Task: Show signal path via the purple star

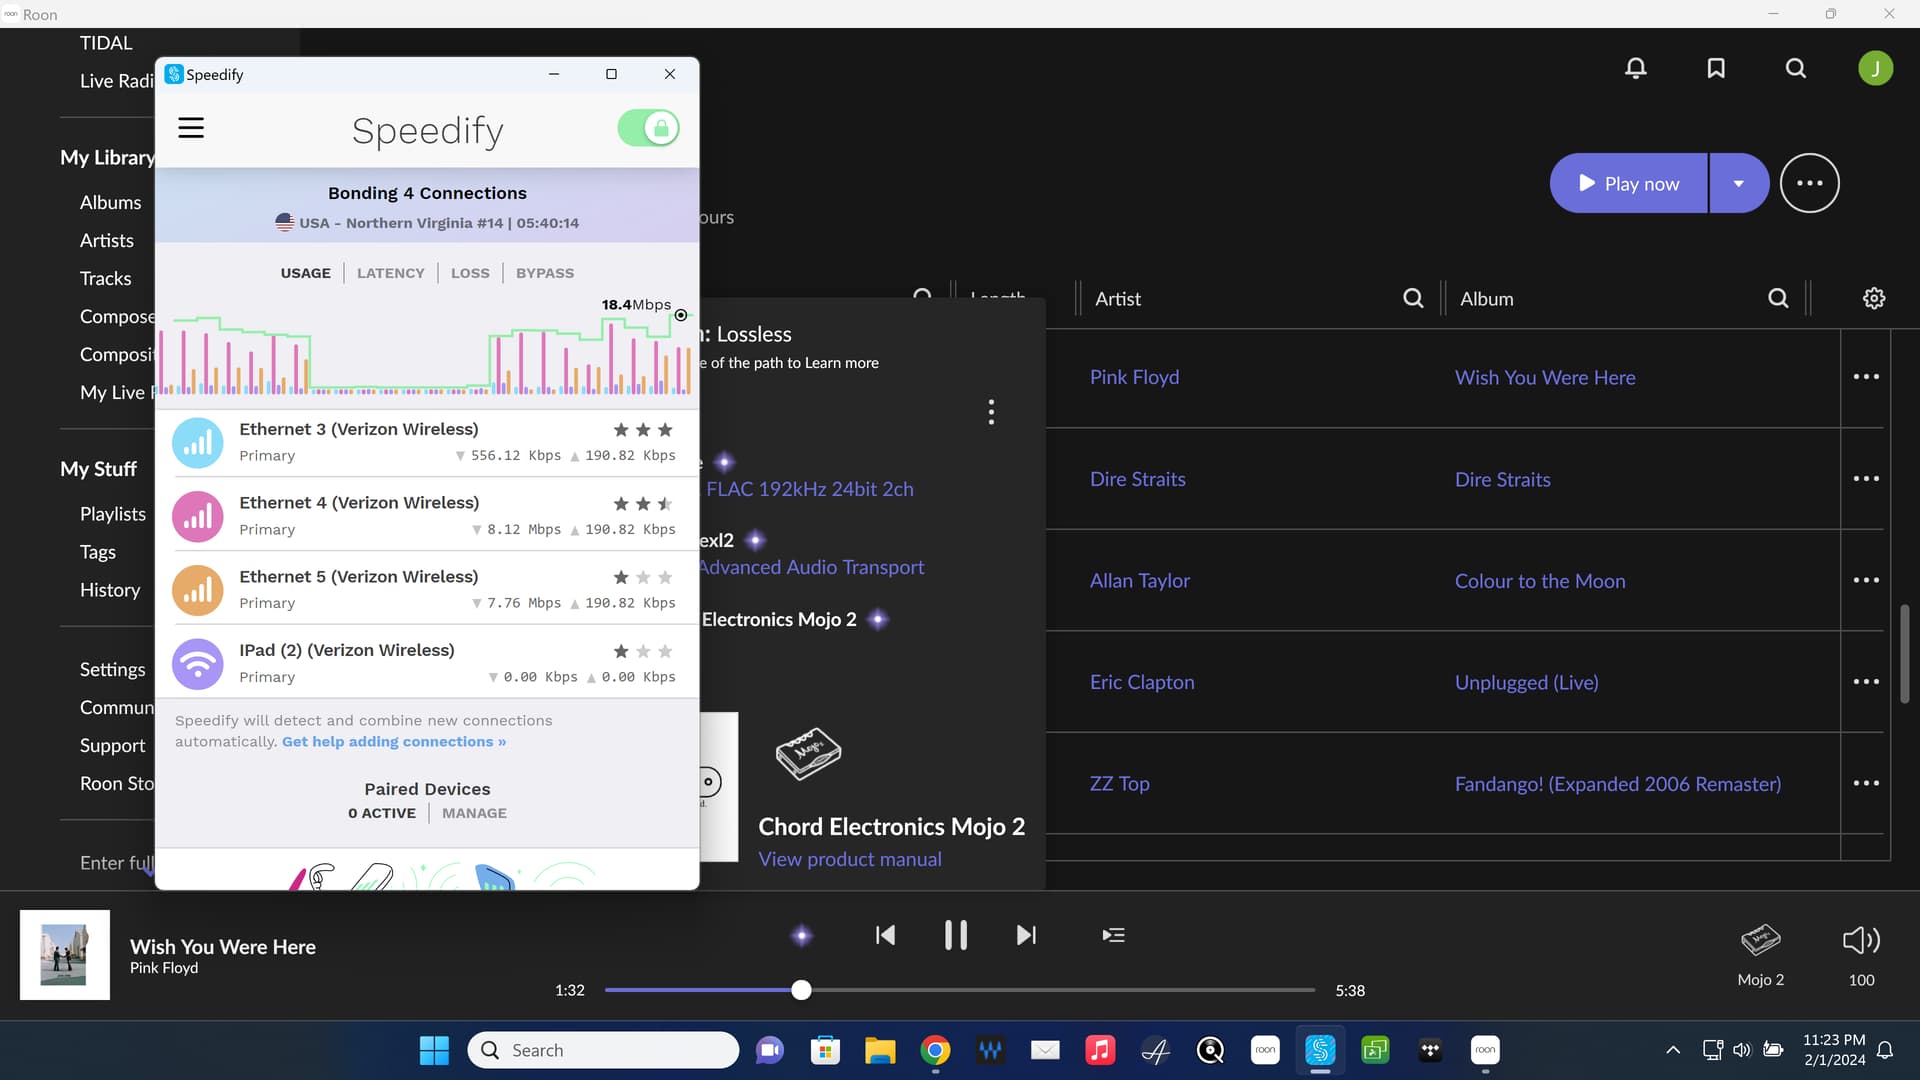Action: point(801,936)
